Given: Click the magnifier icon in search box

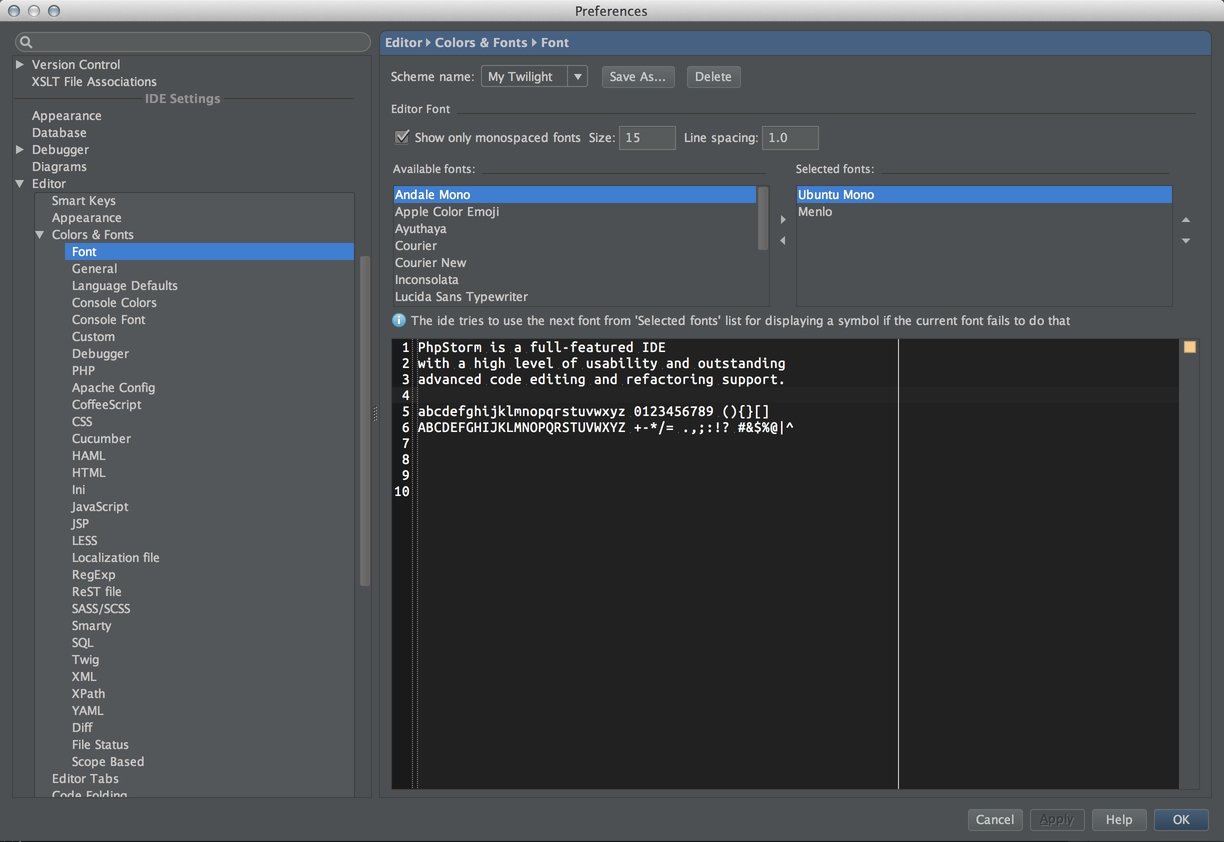Looking at the screenshot, I should click(27, 42).
